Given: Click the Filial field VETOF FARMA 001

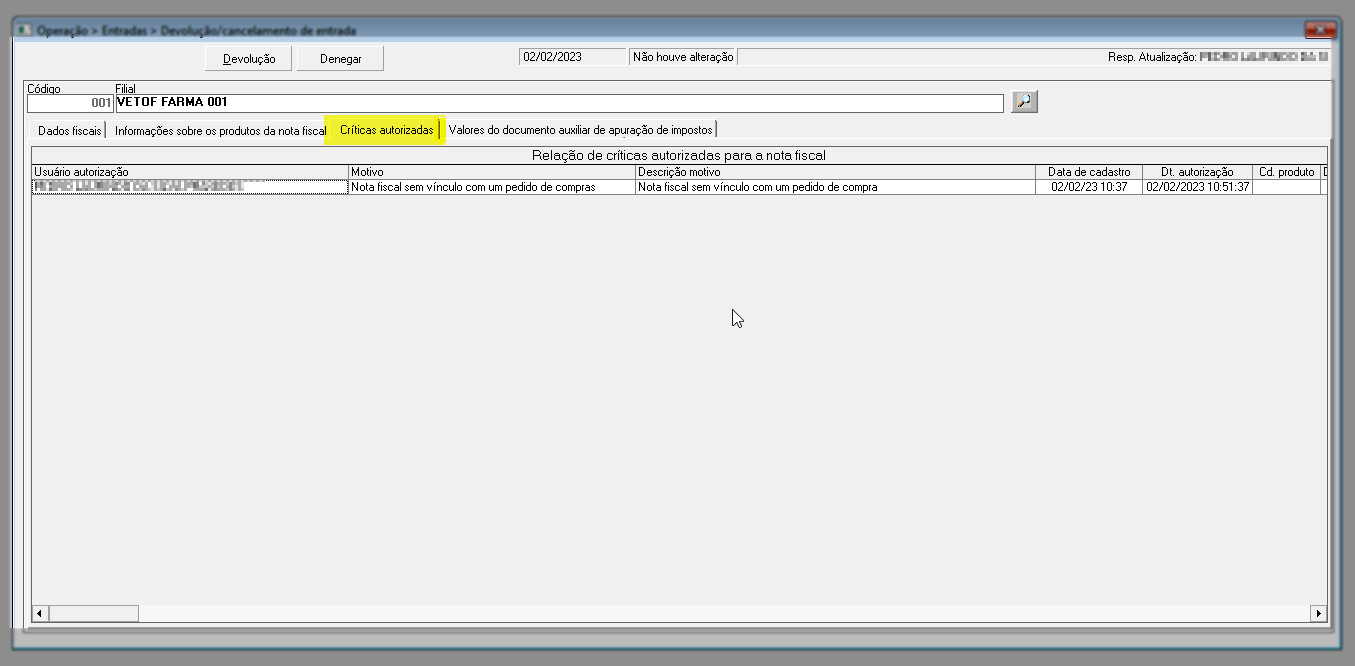Looking at the screenshot, I should pyautogui.click(x=559, y=103).
